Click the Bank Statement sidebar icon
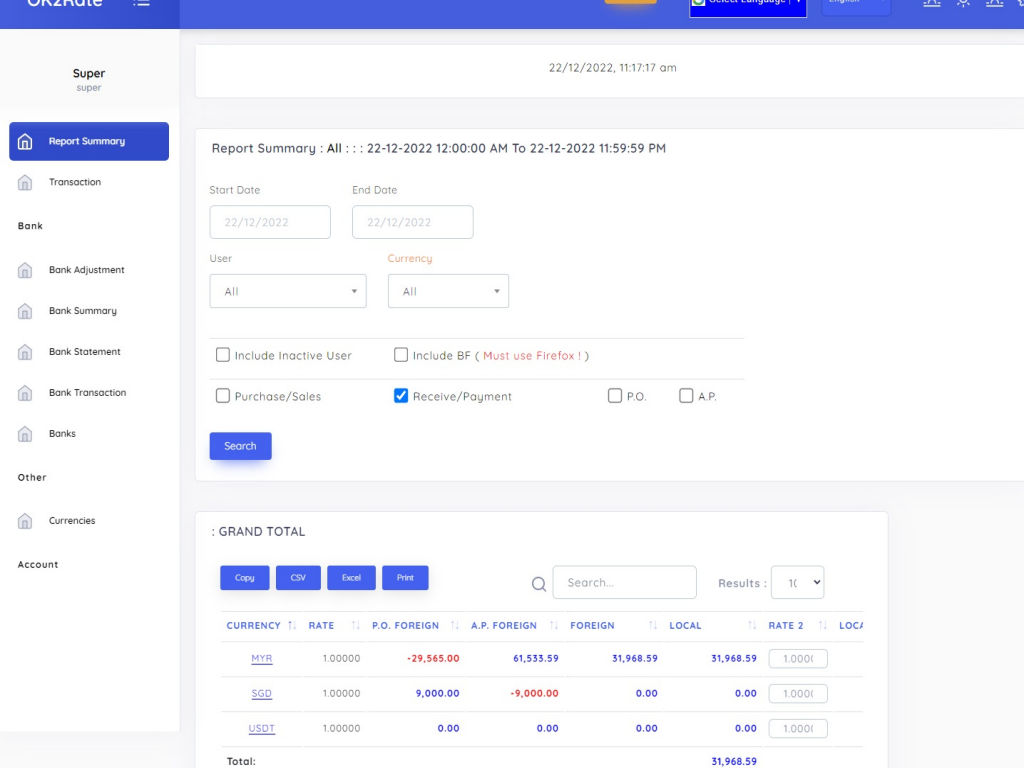The image size is (1024, 768). (26, 353)
